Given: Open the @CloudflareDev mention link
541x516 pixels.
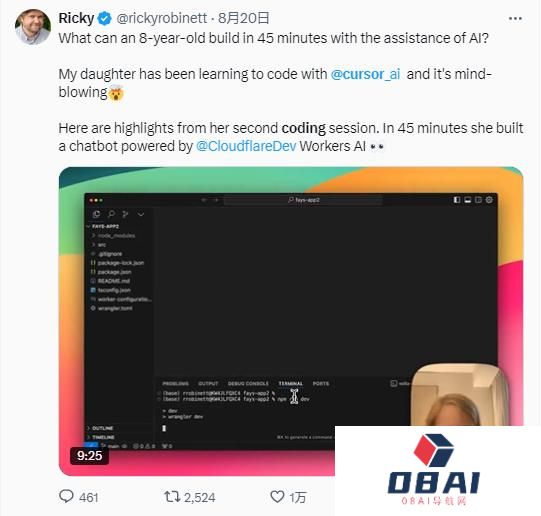Looking at the screenshot, I should coord(246,146).
